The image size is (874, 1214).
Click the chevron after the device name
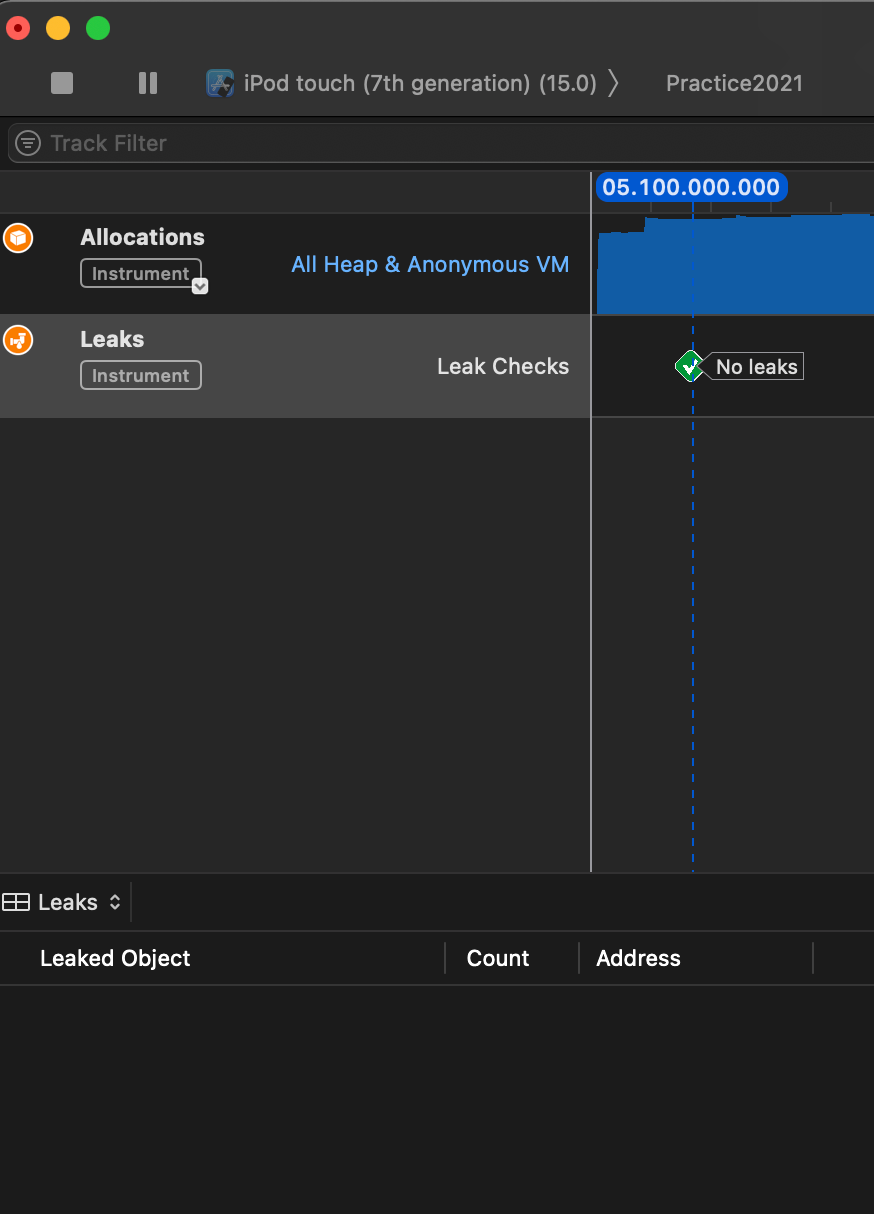[x=613, y=83]
